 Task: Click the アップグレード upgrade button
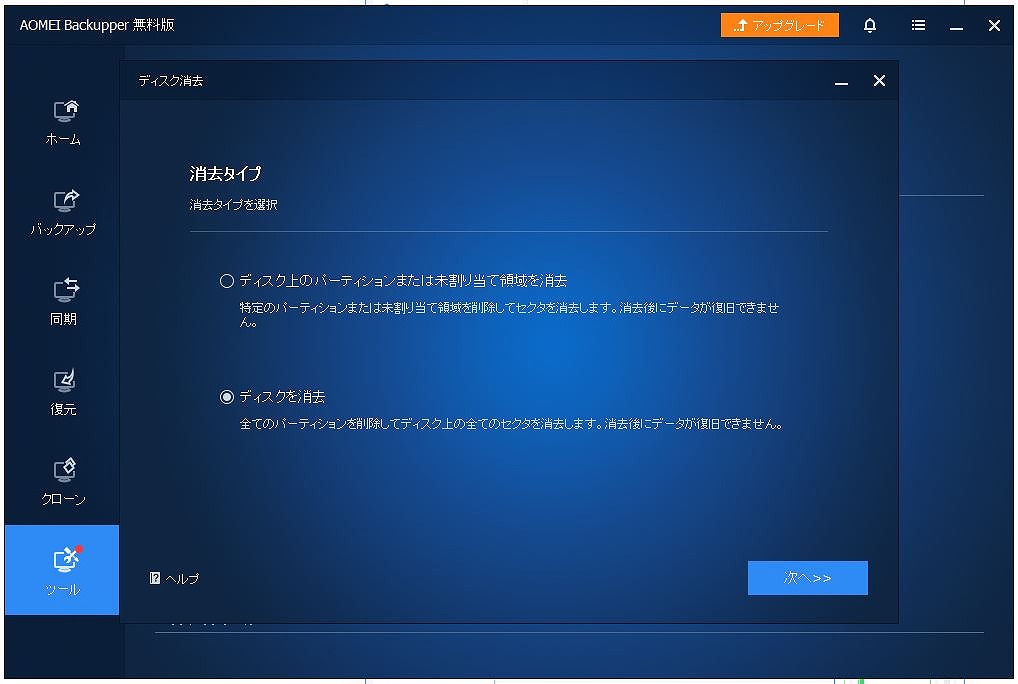(x=779, y=25)
